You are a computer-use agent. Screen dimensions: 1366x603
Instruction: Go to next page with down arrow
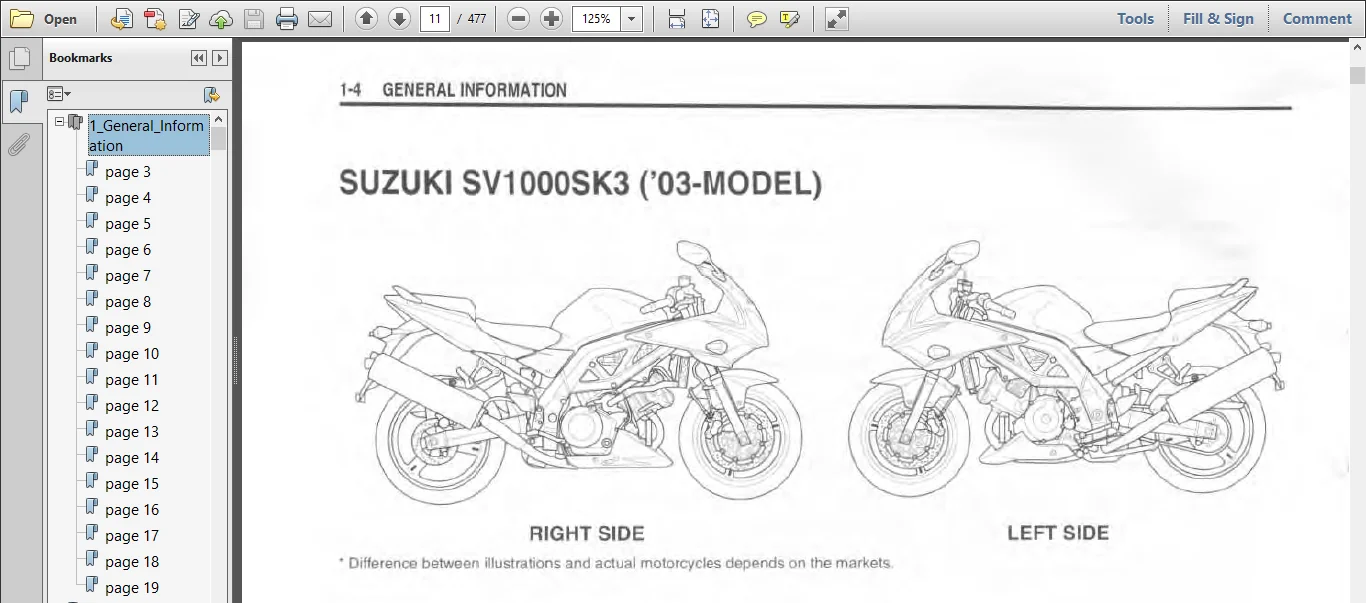pyautogui.click(x=400, y=19)
